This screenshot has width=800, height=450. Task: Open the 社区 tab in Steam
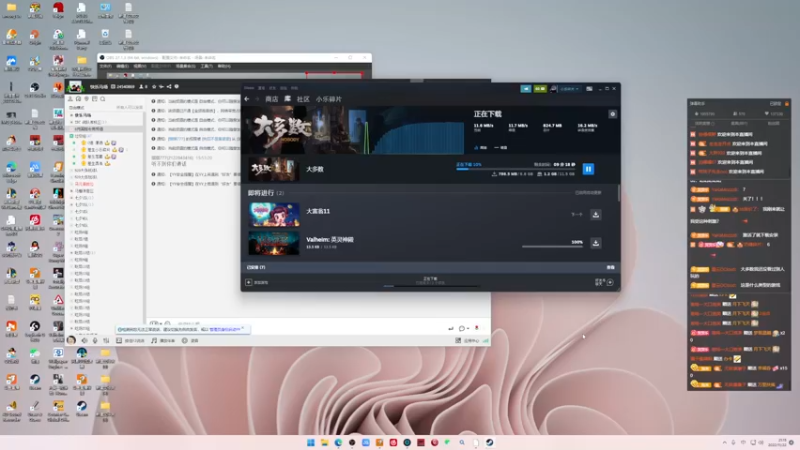point(303,99)
